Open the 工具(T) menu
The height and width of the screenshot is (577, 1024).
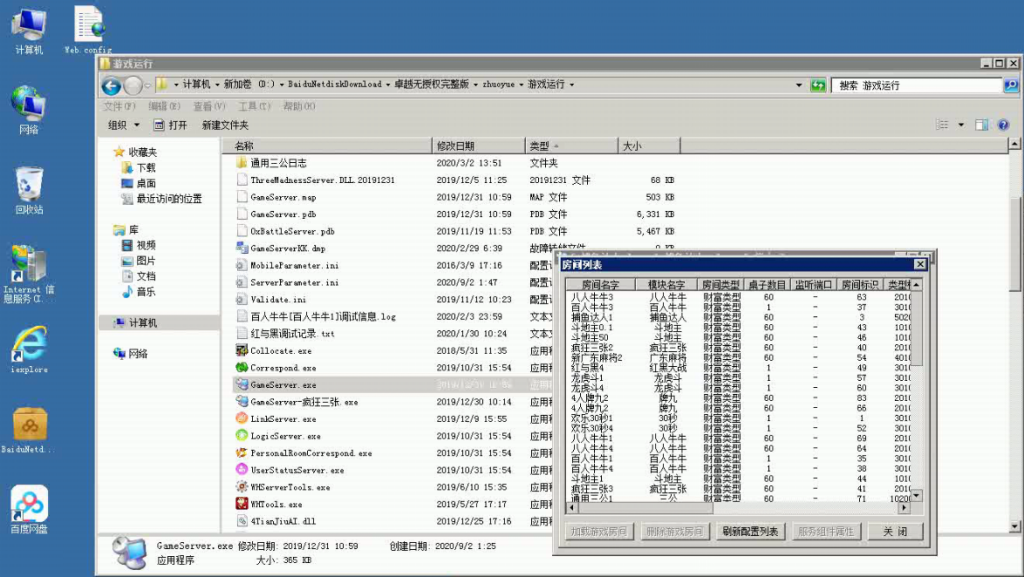coord(253,106)
